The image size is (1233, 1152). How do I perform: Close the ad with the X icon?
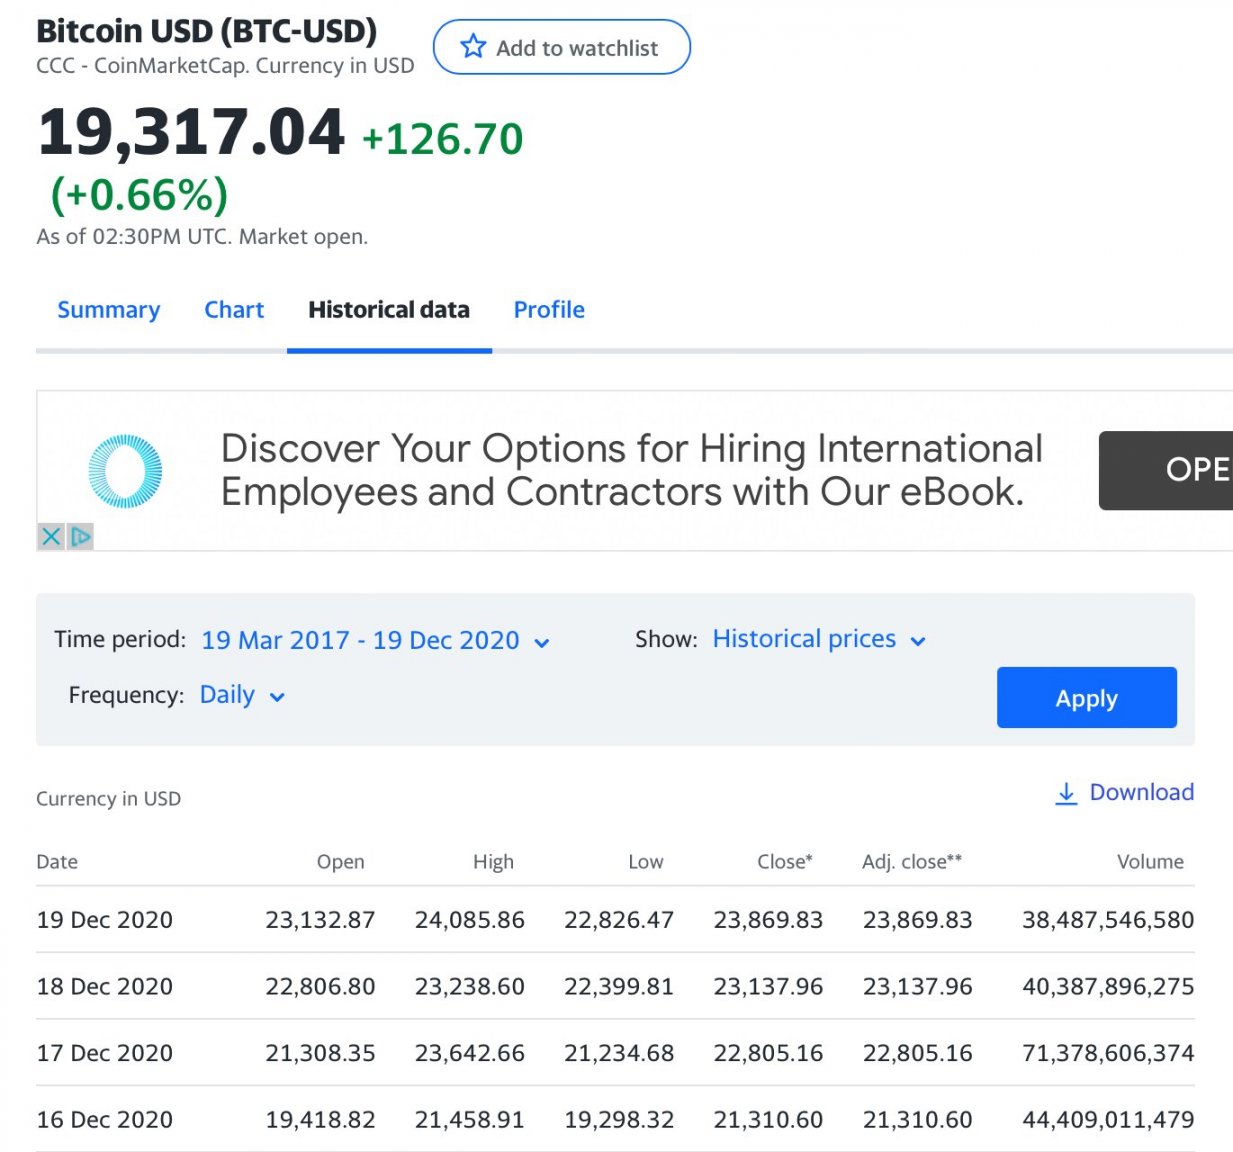tap(51, 537)
